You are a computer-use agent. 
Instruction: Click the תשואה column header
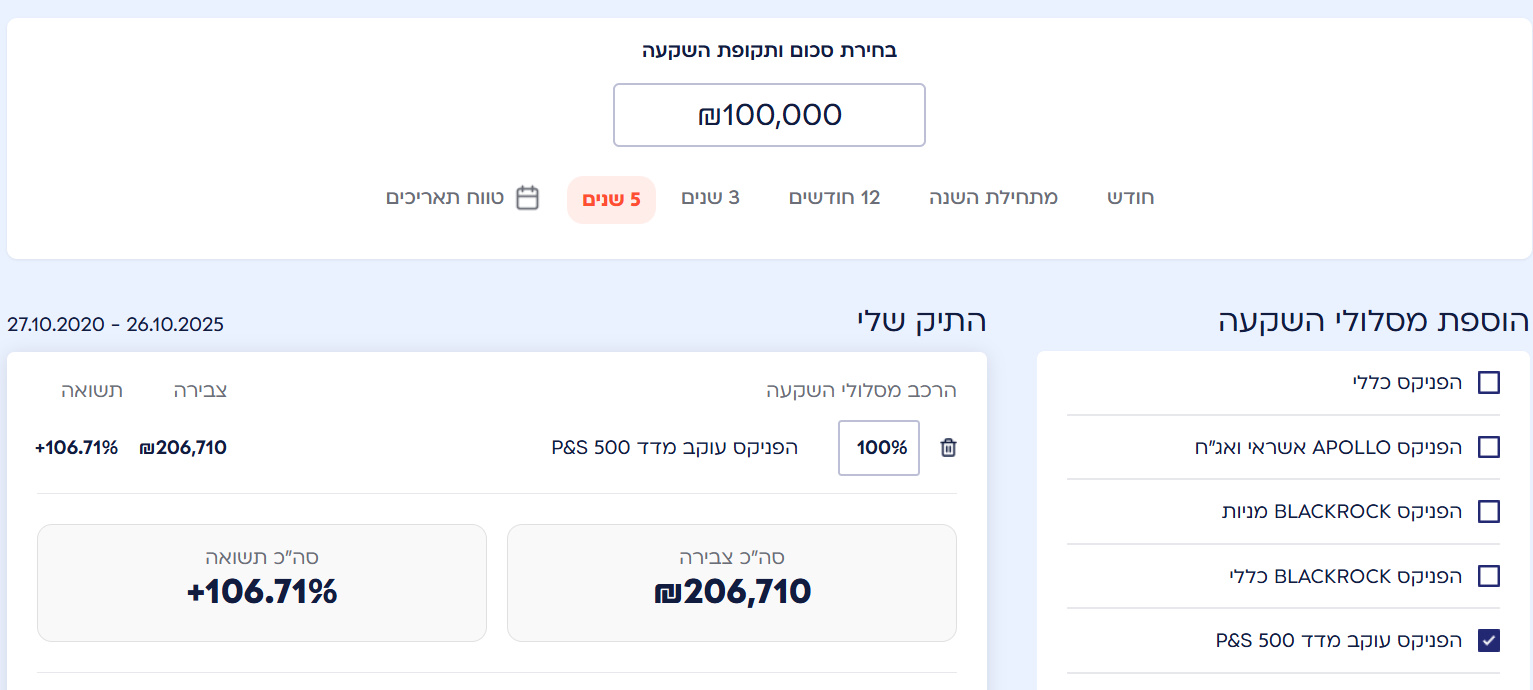[92, 391]
